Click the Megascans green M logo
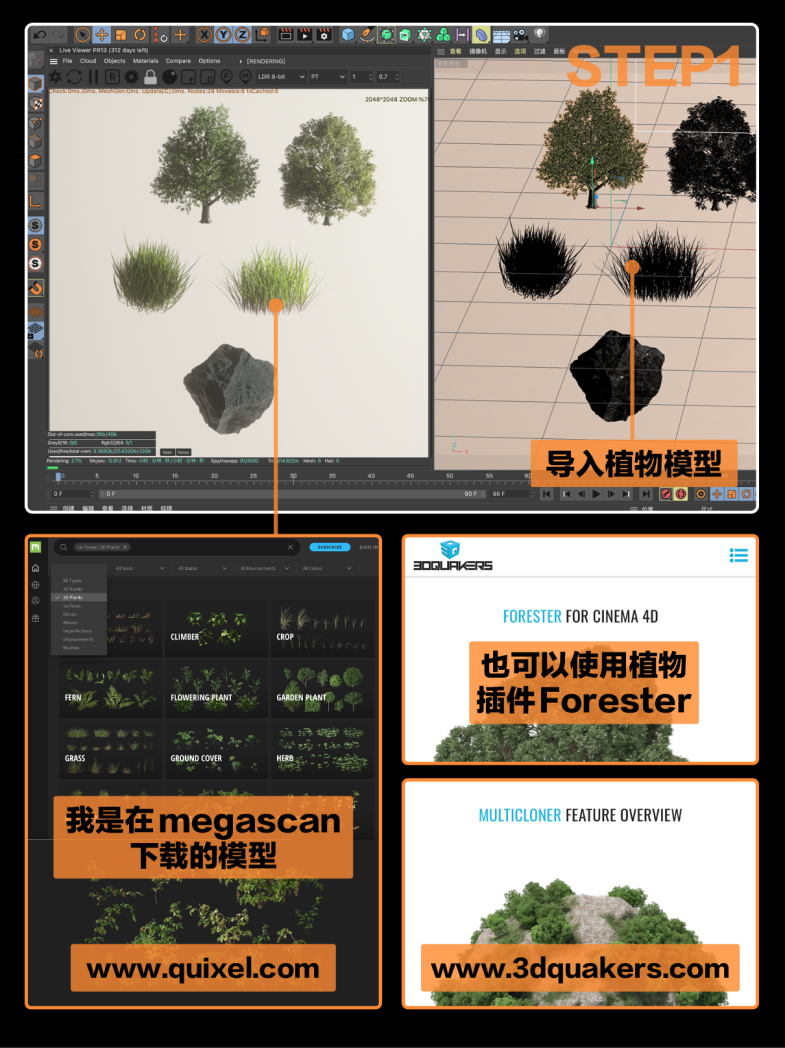Viewport: 785px width, 1048px height. (35, 547)
